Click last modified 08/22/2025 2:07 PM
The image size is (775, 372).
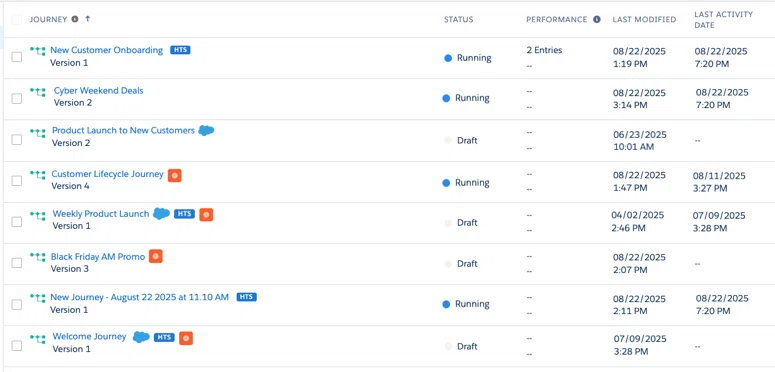pyautogui.click(x=640, y=264)
